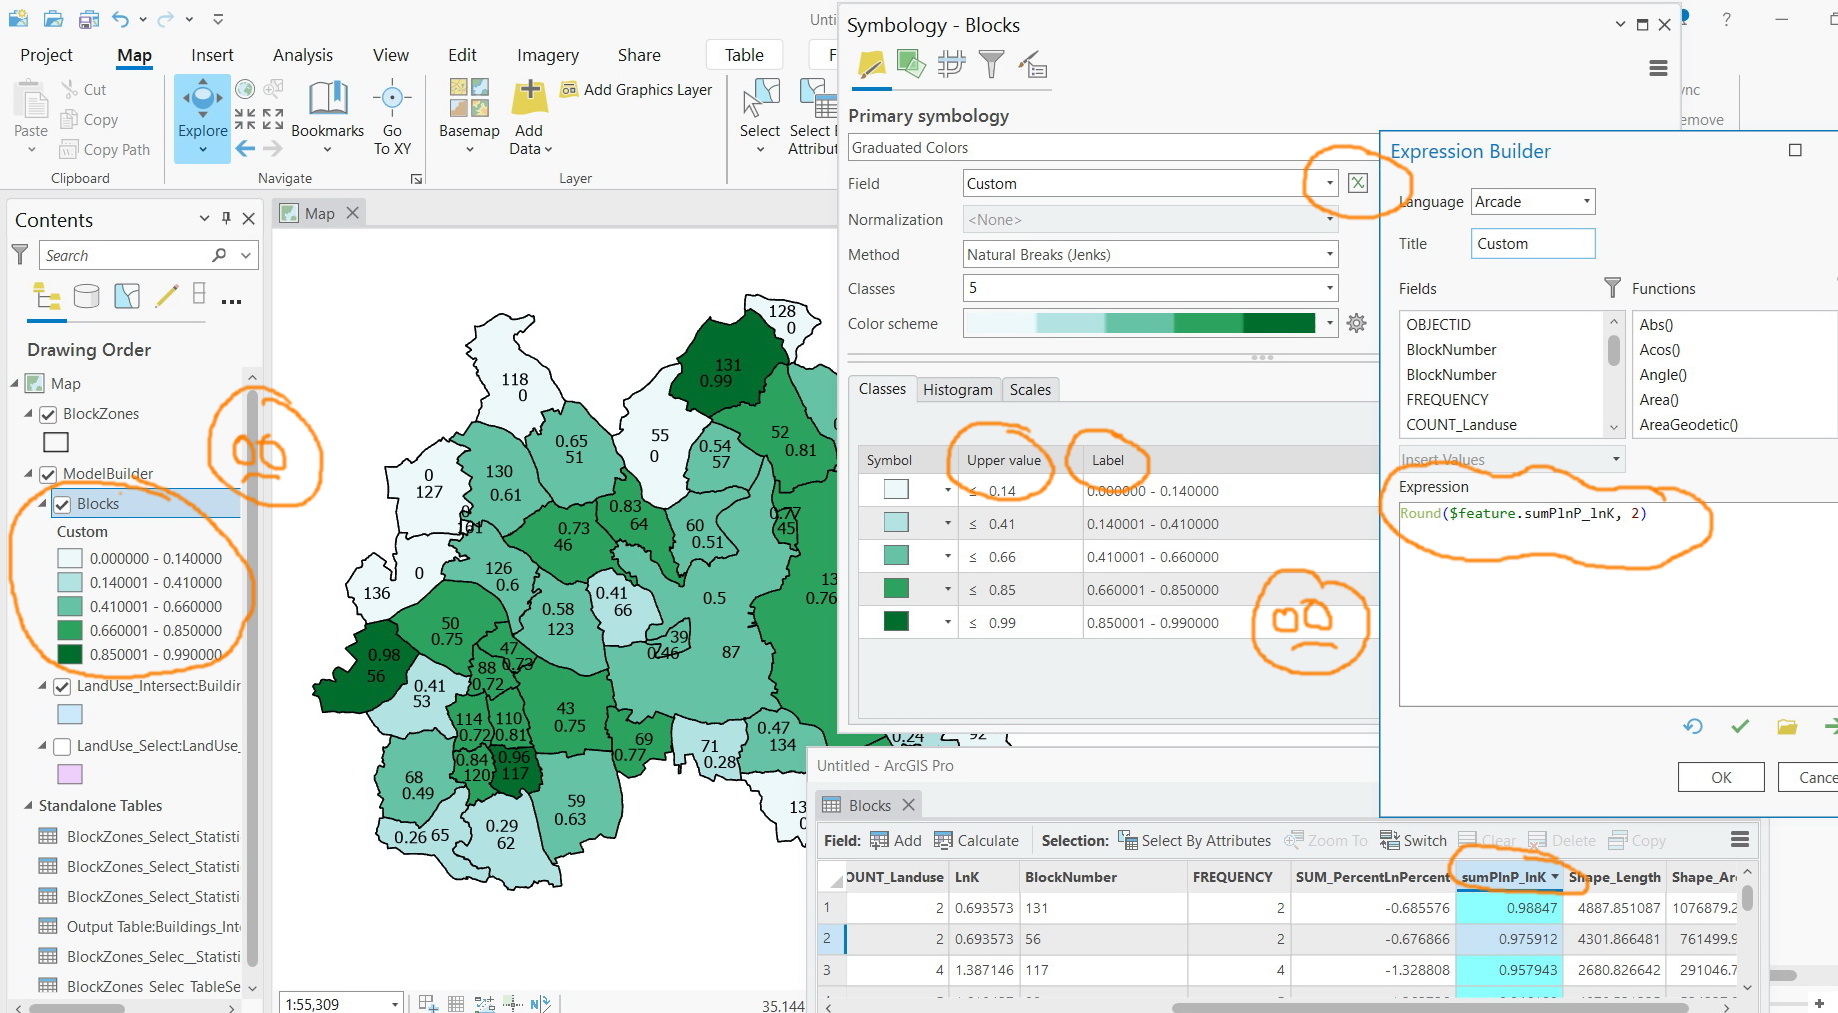
Task: Click OK in the Expression Builder
Action: (1720, 777)
